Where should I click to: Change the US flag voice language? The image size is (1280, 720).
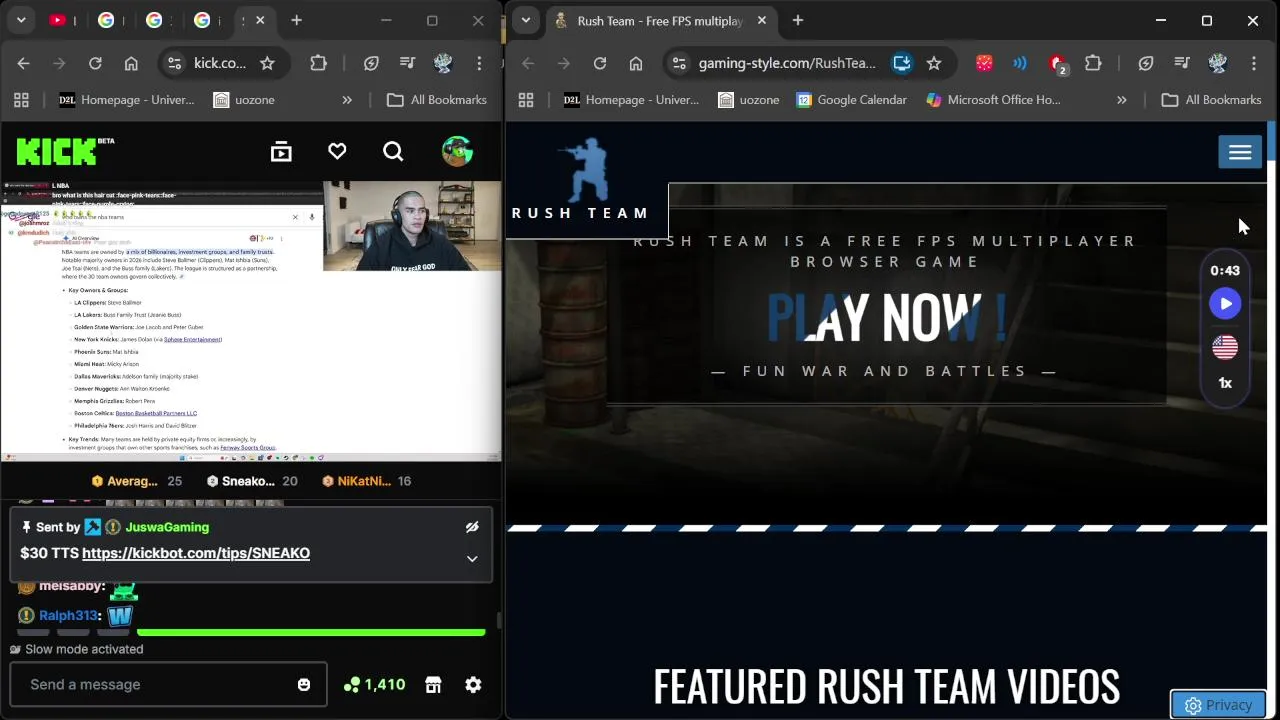pos(1225,347)
